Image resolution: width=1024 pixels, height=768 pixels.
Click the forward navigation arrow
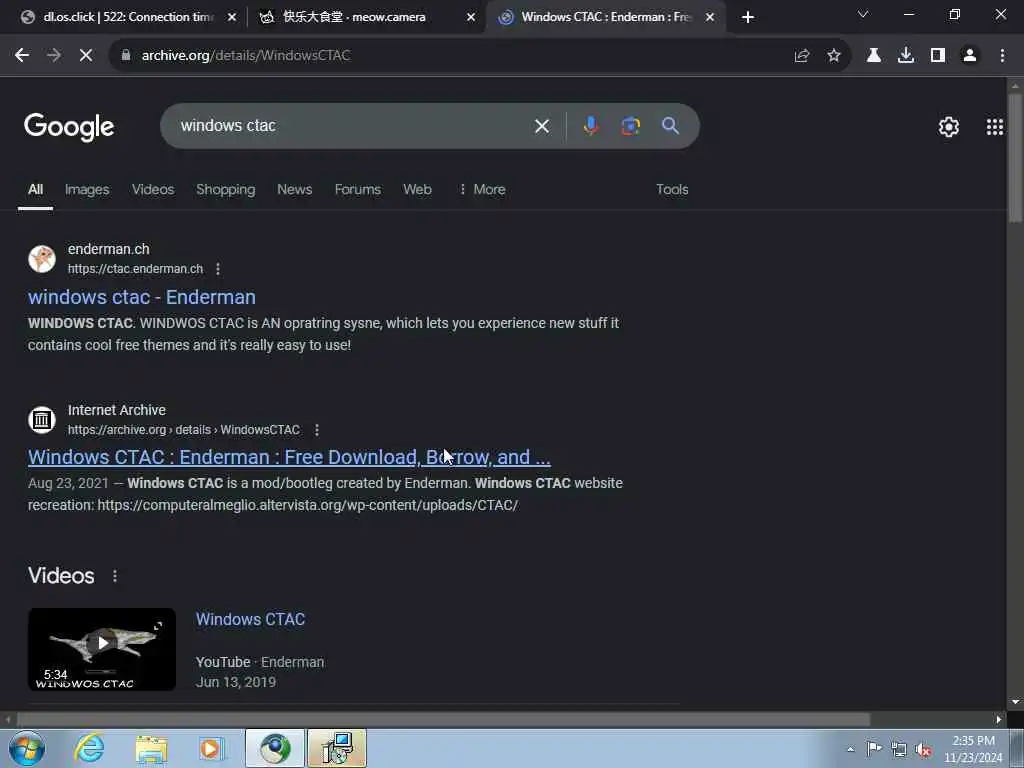pyautogui.click(x=54, y=56)
